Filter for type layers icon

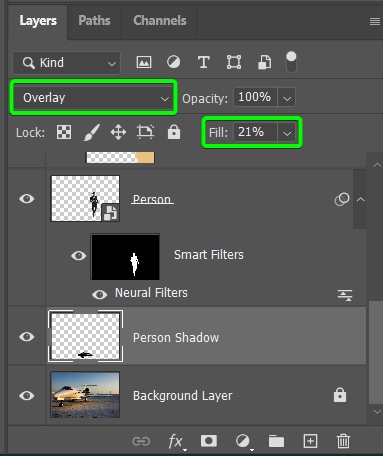(x=204, y=62)
